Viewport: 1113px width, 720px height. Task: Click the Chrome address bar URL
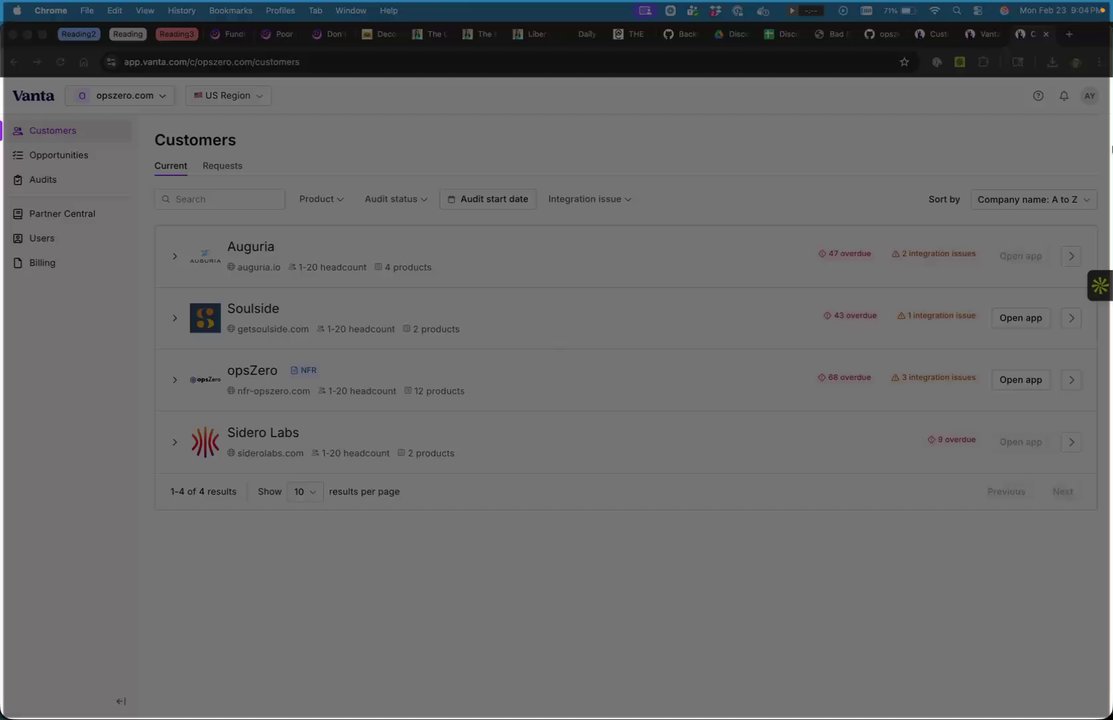pos(212,62)
